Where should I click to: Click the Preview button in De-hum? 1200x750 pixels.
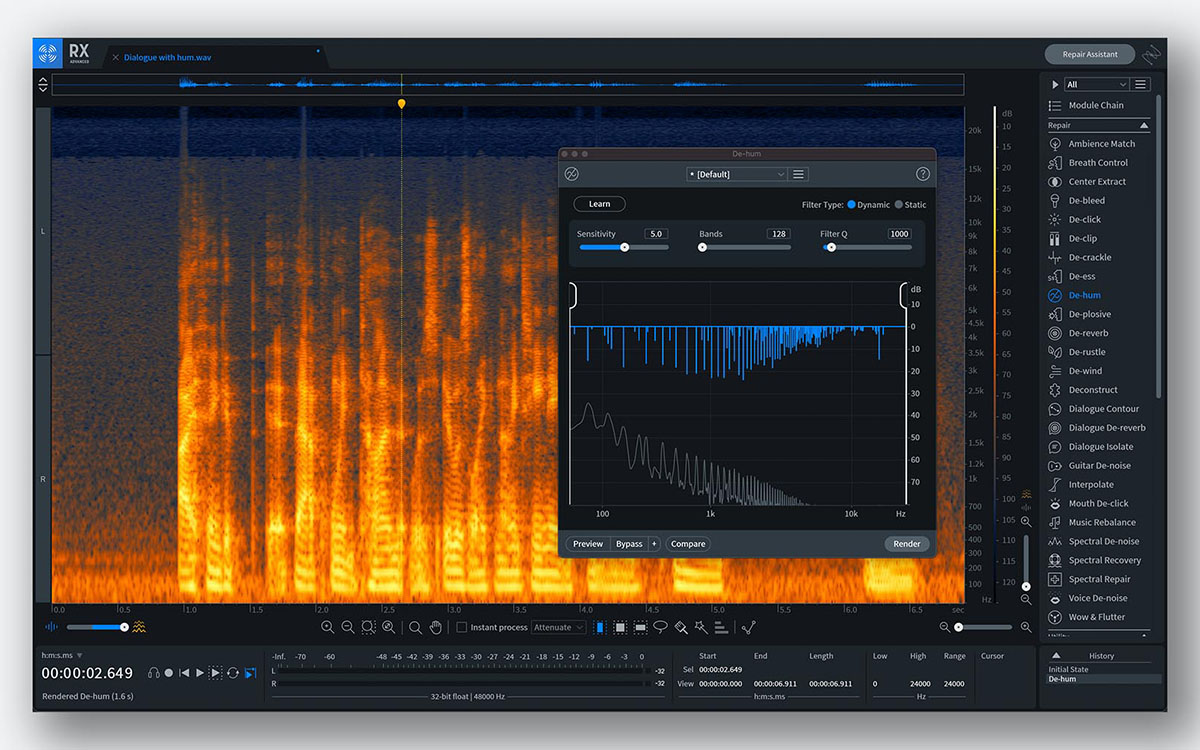point(588,544)
